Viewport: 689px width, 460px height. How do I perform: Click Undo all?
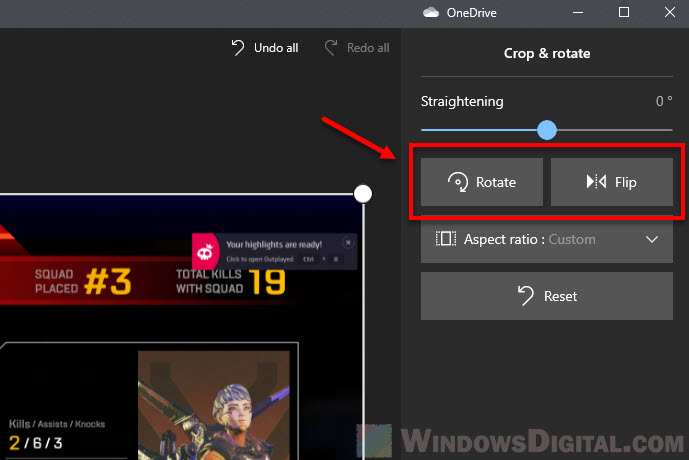click(265, 47)
